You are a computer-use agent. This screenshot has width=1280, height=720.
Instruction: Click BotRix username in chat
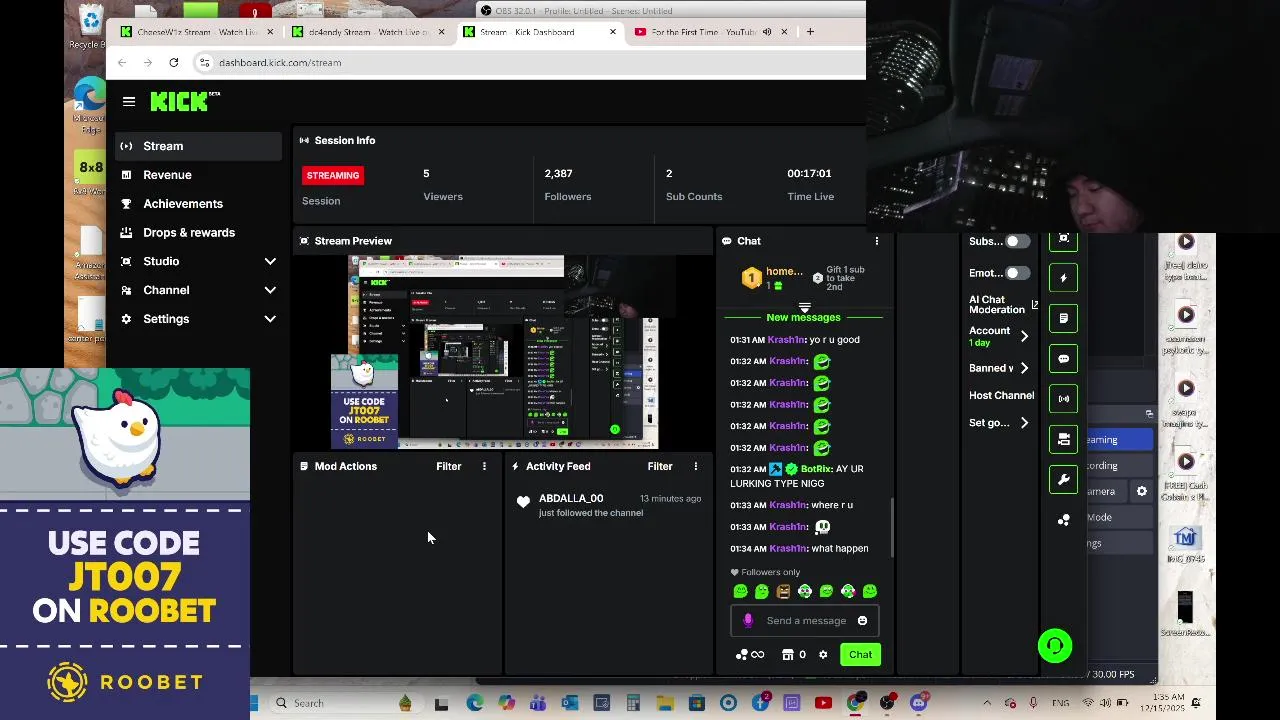tap(817, 469)
